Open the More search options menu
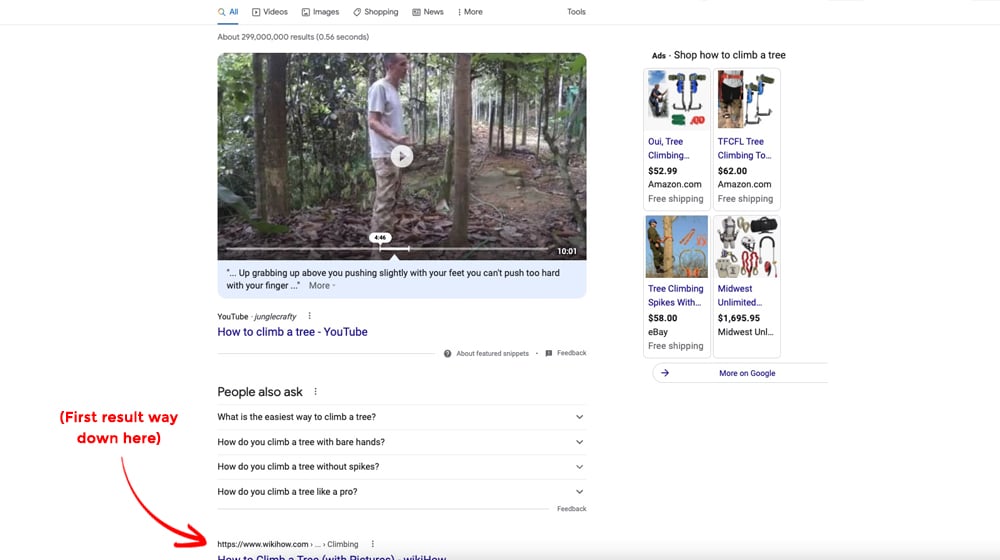 point(470,12)
